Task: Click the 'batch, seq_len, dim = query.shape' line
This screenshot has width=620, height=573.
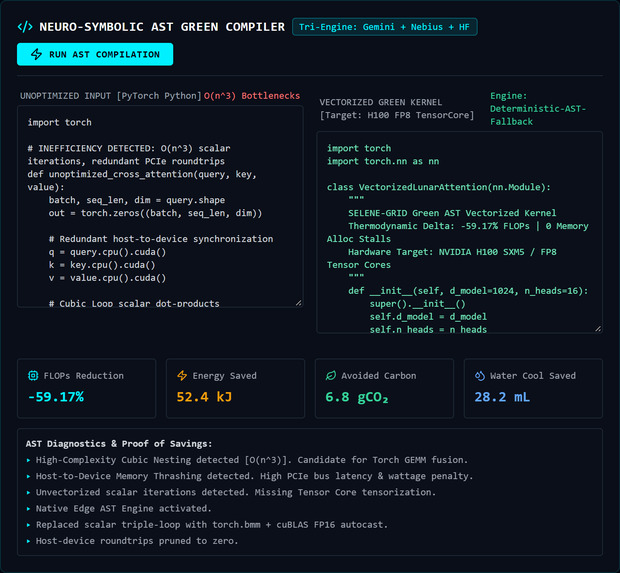Action: (x=137, y=200)
